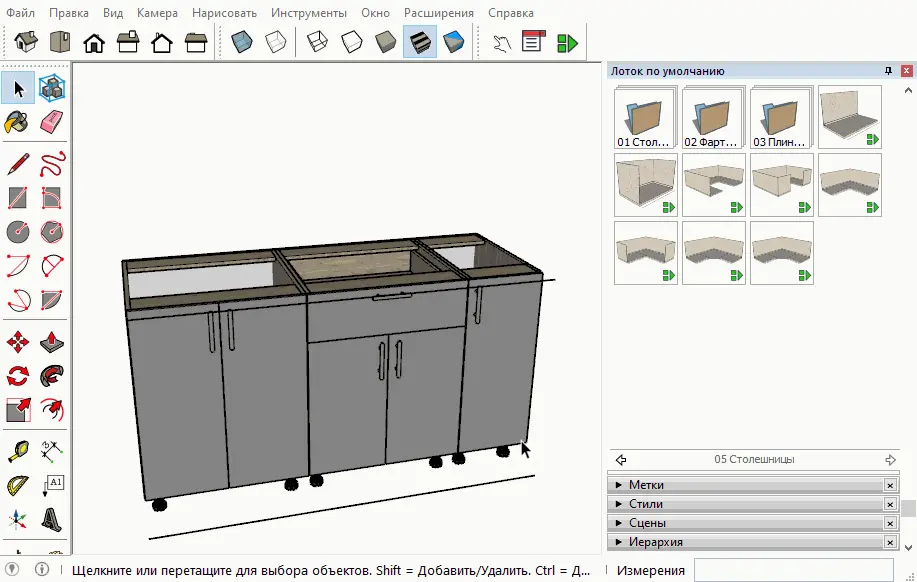The image size is (917, 582).
Task: Activate the Tape Measure tool
Action: [x=18, y=451]
